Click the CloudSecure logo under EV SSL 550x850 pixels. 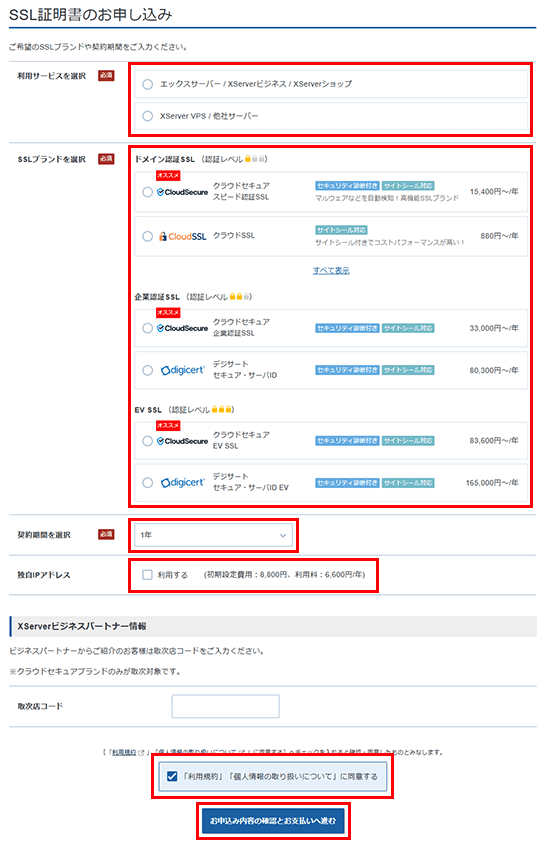pyautogui.click(x=183, y=441)
